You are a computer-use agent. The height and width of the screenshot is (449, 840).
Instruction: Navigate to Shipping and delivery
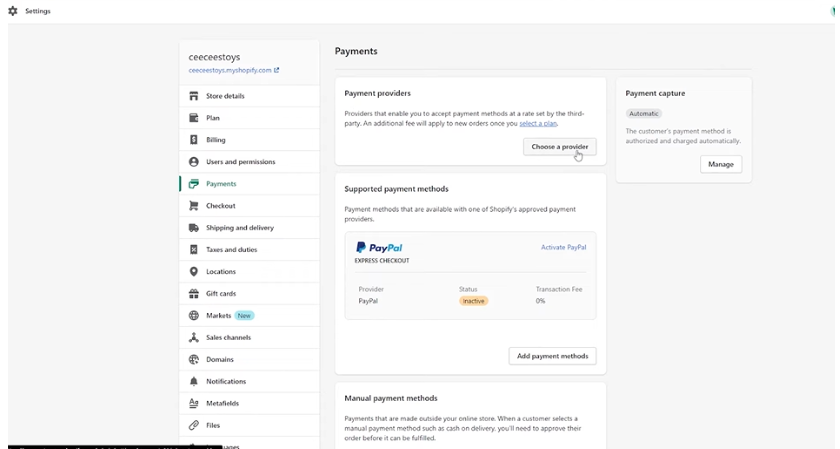(x=249, y=228)
